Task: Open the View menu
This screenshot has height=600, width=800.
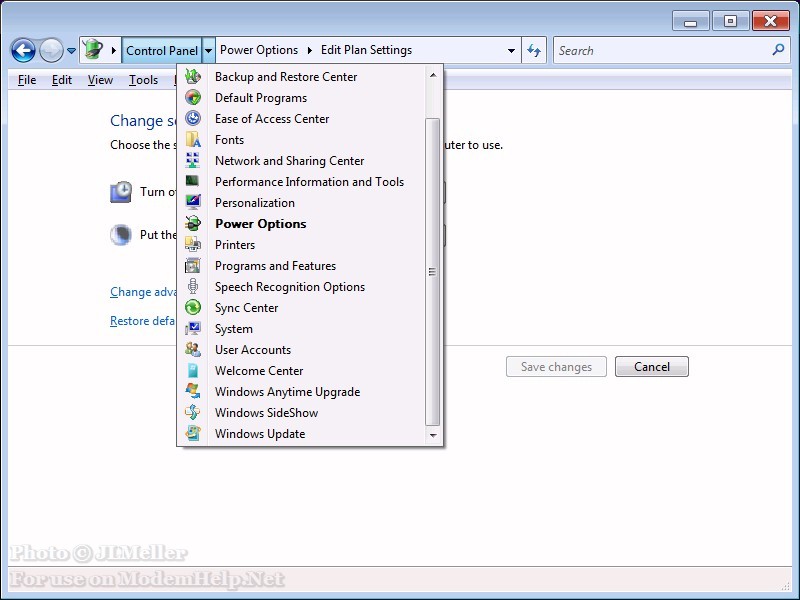Action: pos(100,80)
